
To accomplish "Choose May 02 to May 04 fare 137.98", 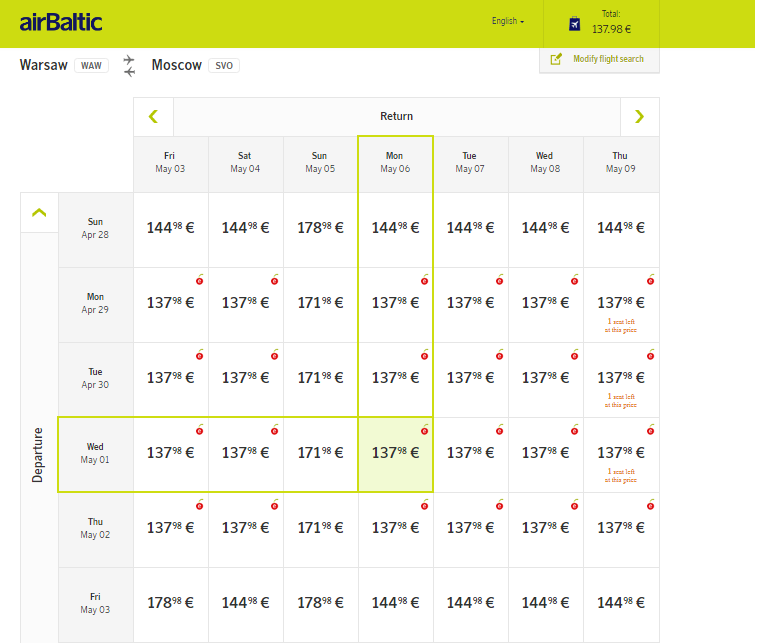I will click(x=246, y=529).
